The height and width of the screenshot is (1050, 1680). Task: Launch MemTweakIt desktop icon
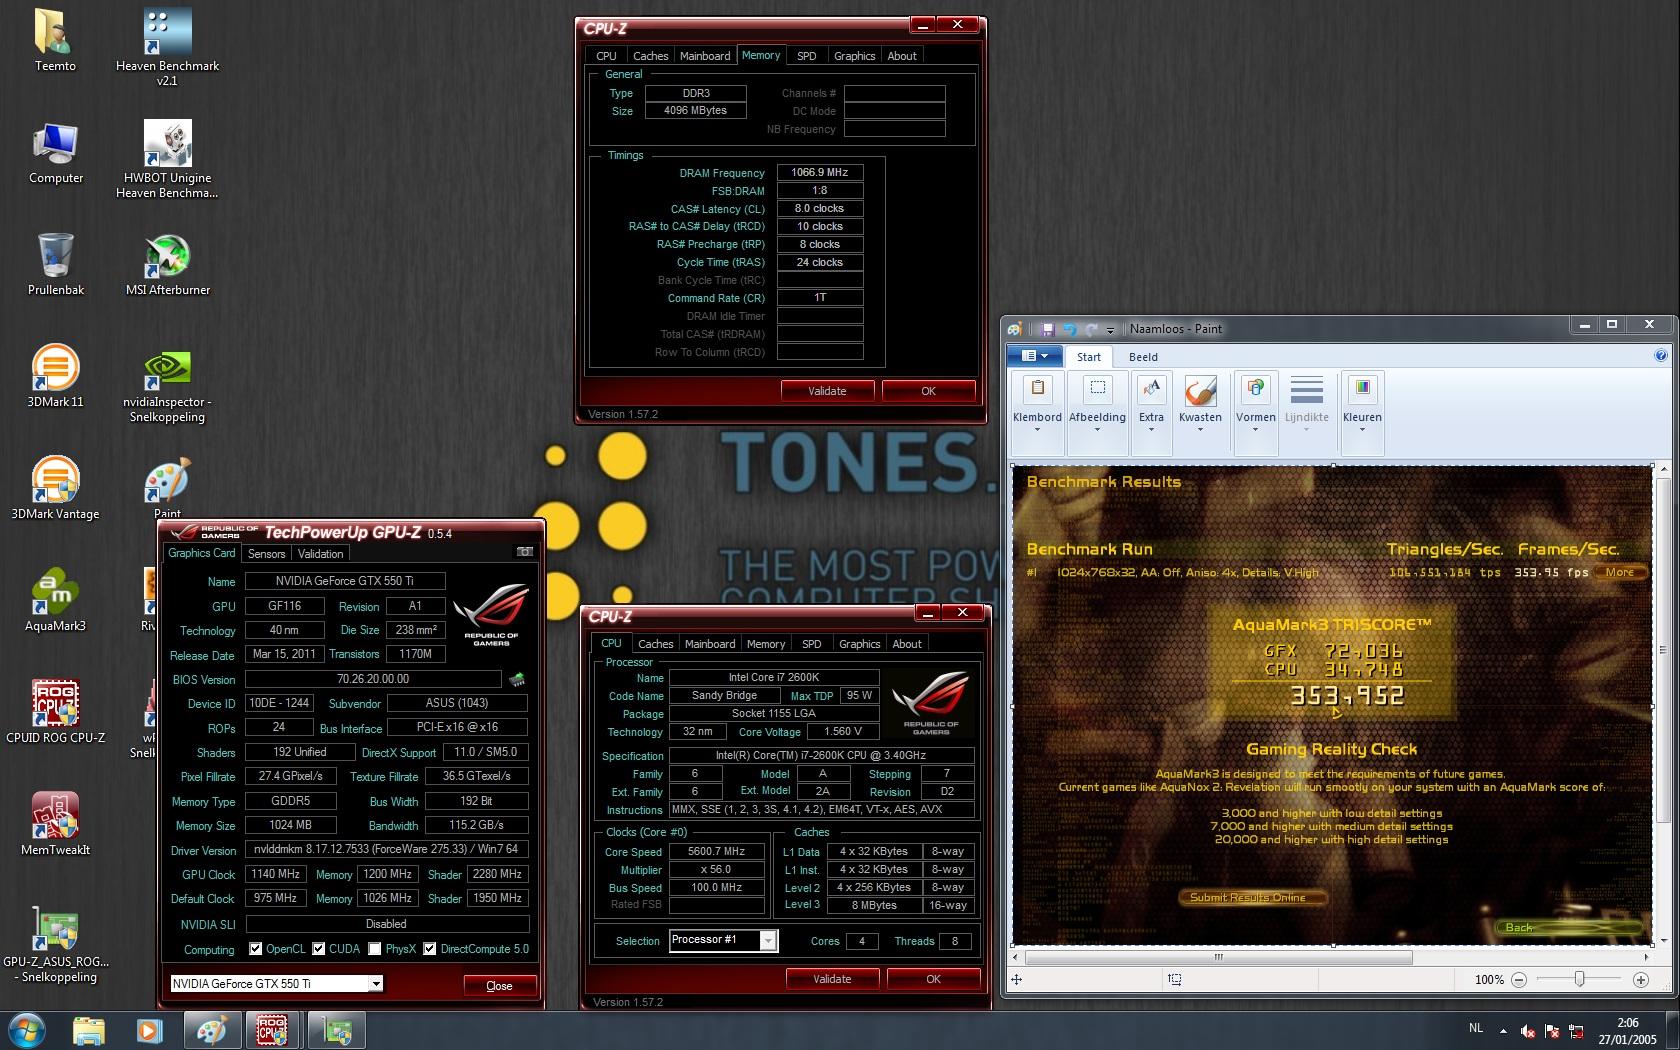55,824
